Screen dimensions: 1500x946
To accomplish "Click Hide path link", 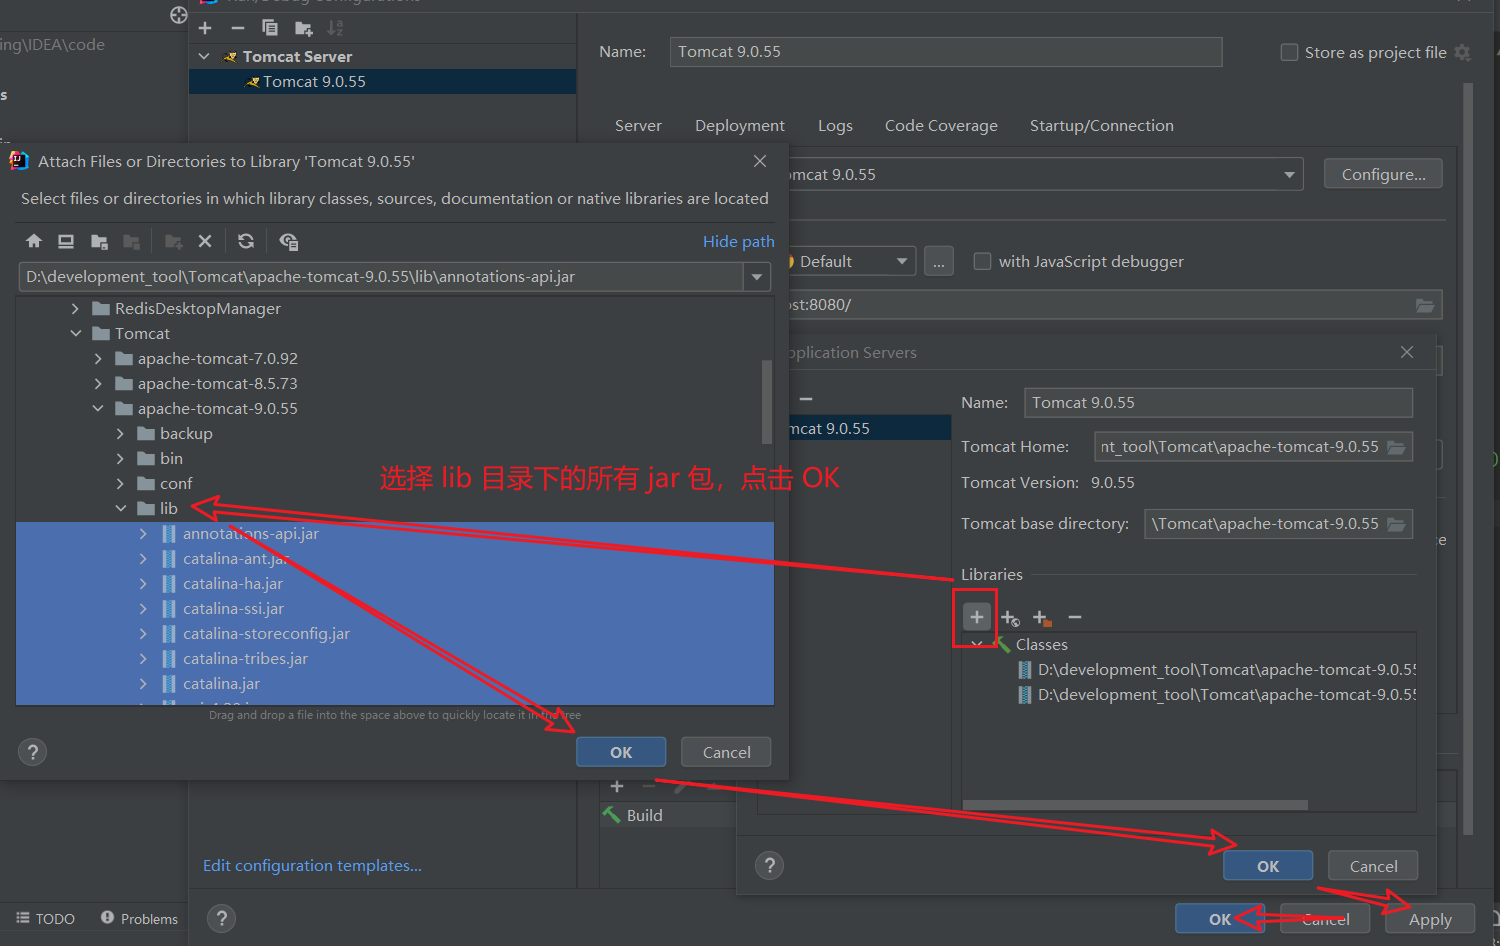I will [738, 242].
